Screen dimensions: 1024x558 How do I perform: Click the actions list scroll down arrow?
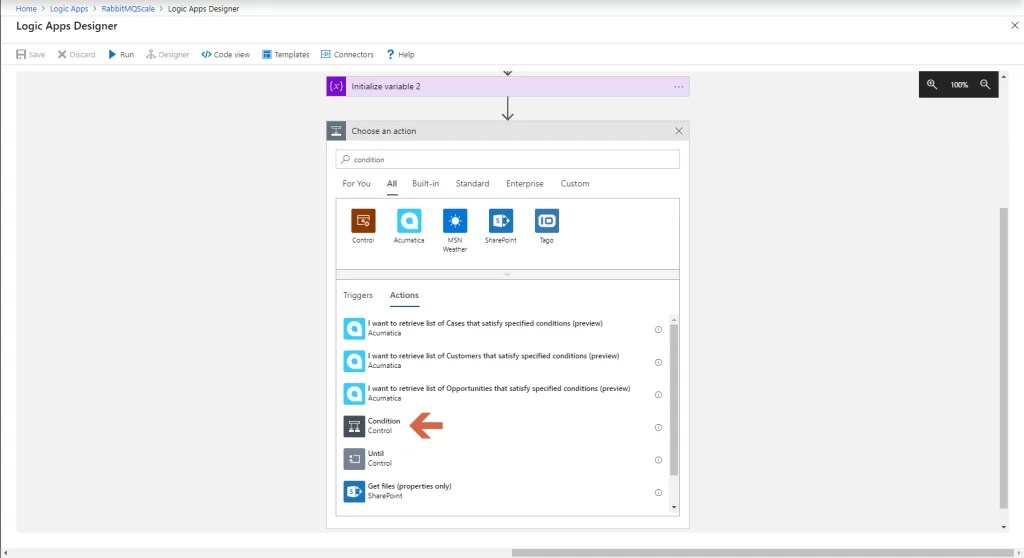coord(674,507)
